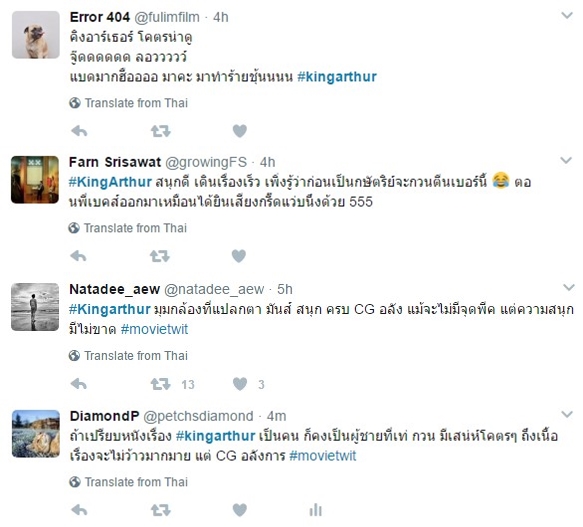Open the dropdown arrow on Natadee_aew's tweet

[568, 287]
